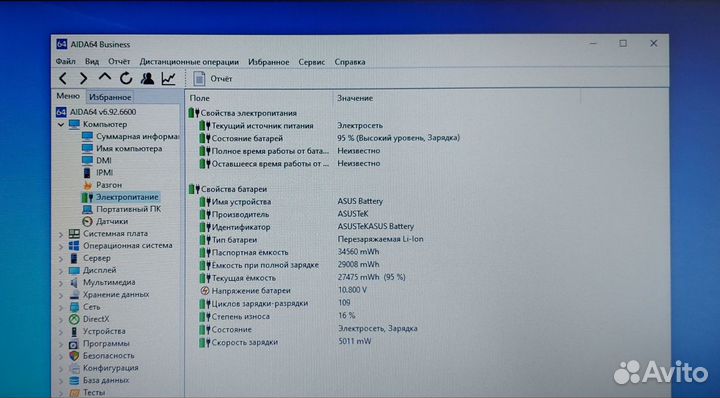Switch to the Избранное sidebar tab
This screenshot has width=720, height=398.
coord(110,97)
